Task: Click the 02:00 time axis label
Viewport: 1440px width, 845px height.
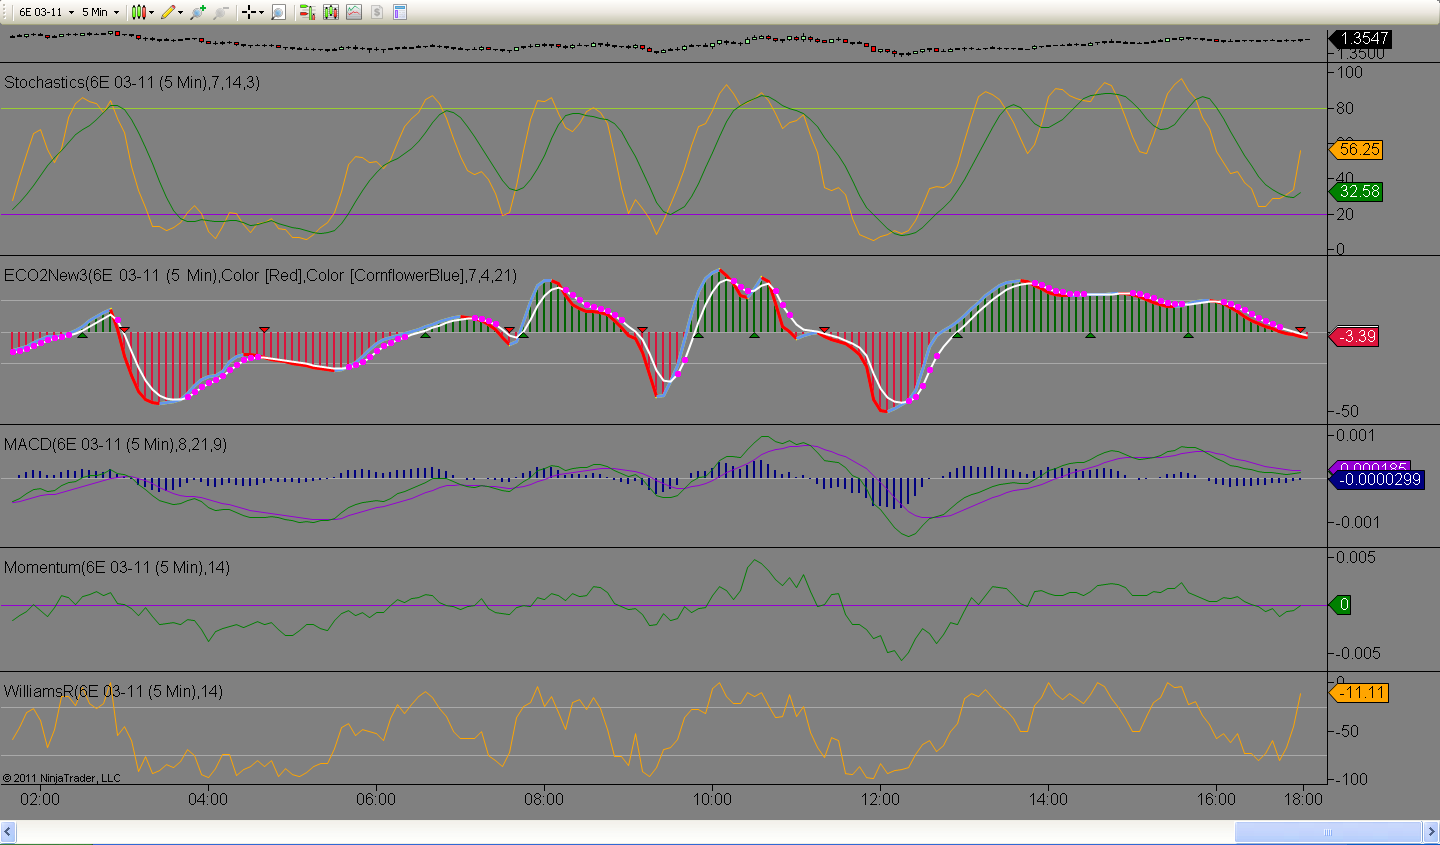Action: [40, 799]
